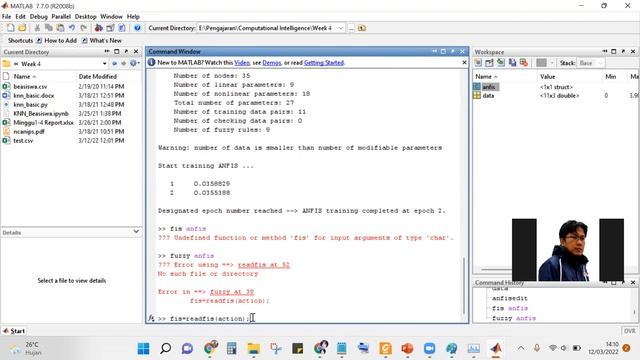Select file beasiswa.csv
The height and width of the screenshot is (360, 640).
coord(30,87)
